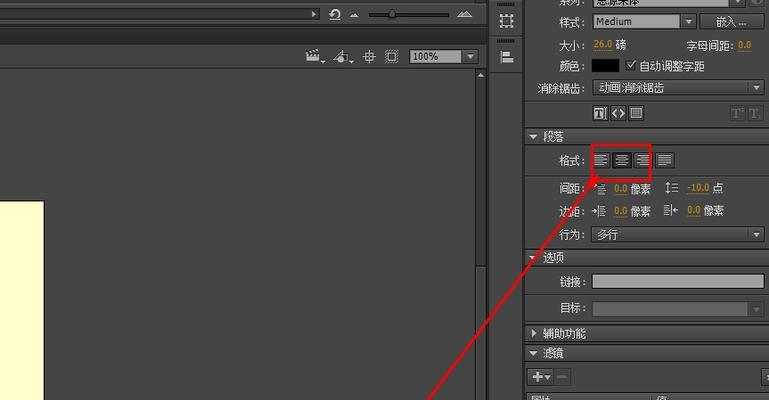Click the add filter plus button
Viewport: 769px width, 400px height.
(541, 377)
